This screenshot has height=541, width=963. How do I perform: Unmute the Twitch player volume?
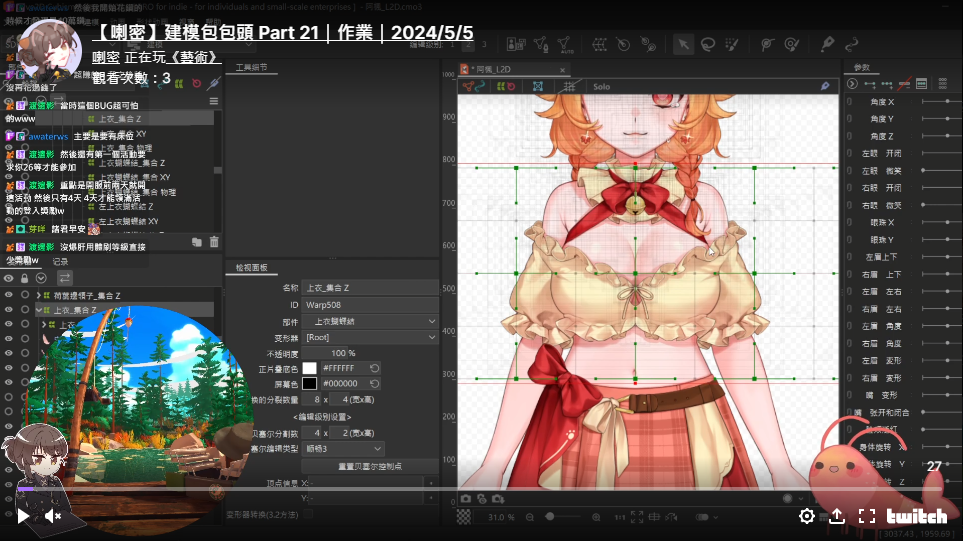(53, 516)
